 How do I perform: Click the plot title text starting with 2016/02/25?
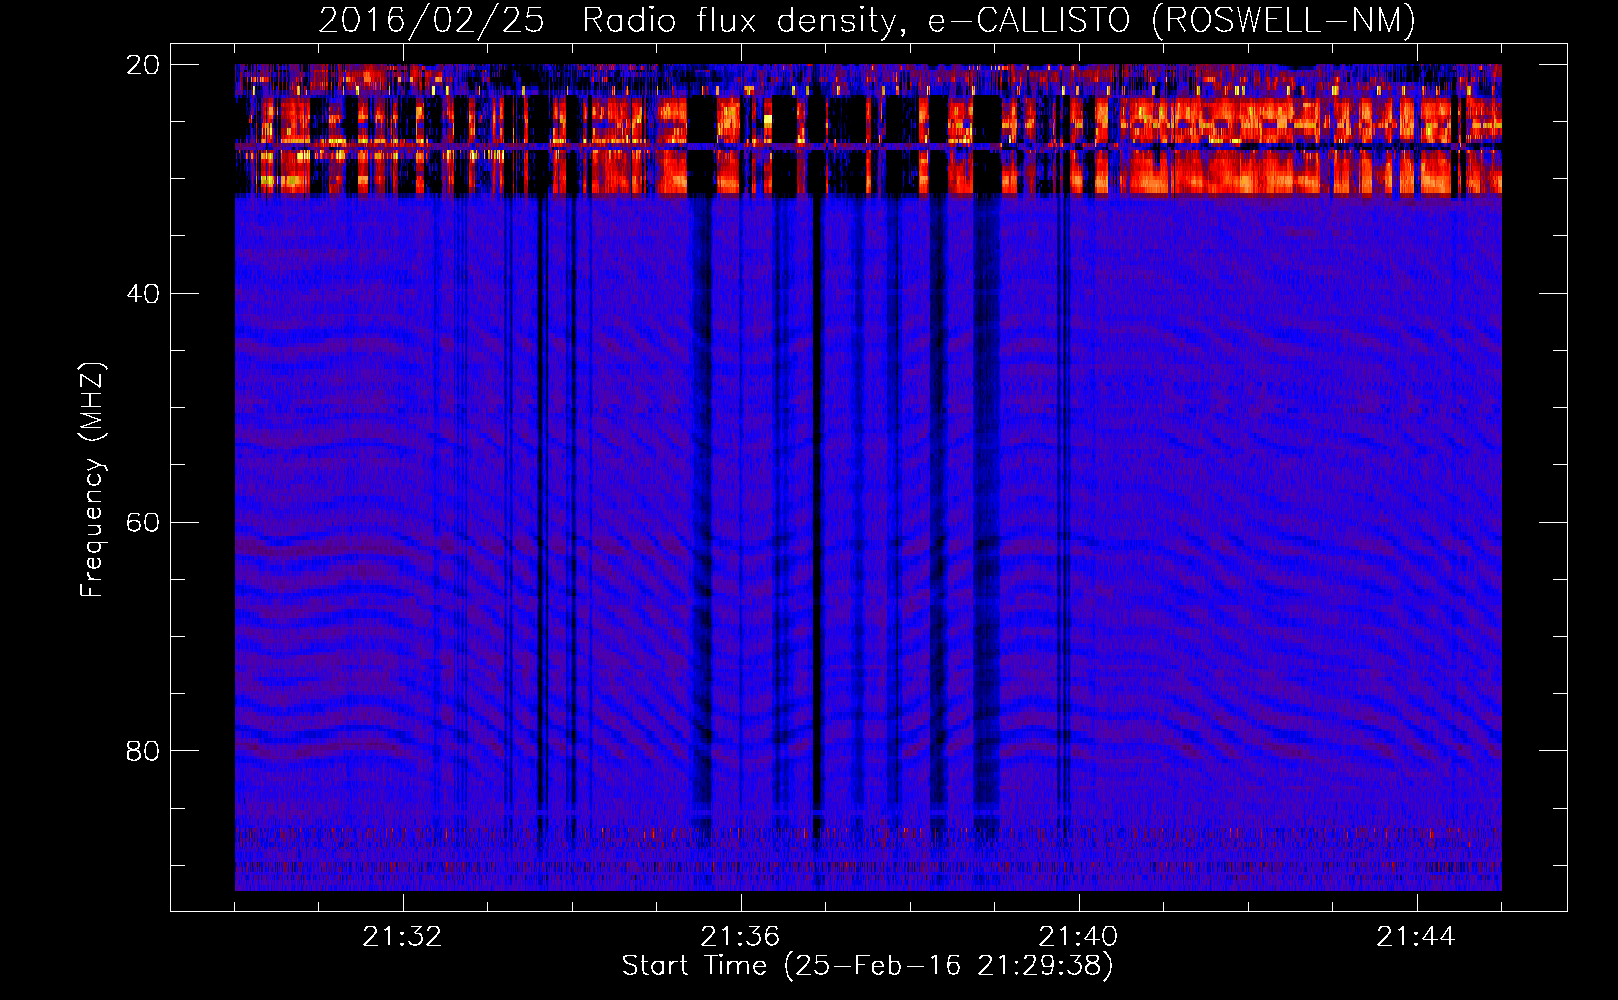point(867,19)
